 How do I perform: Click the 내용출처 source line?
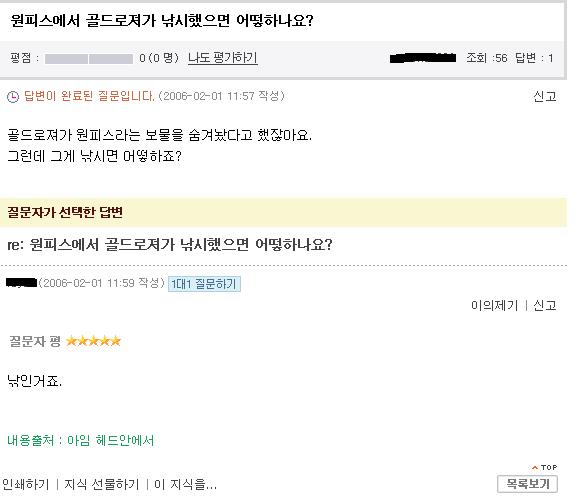click(81, 441)
